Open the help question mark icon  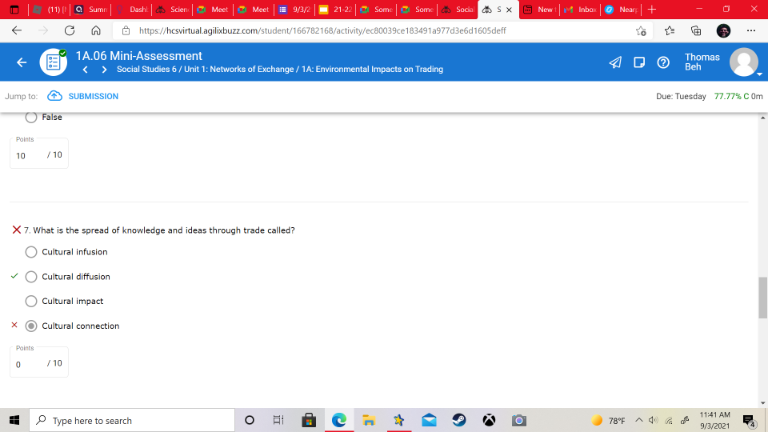662,63
